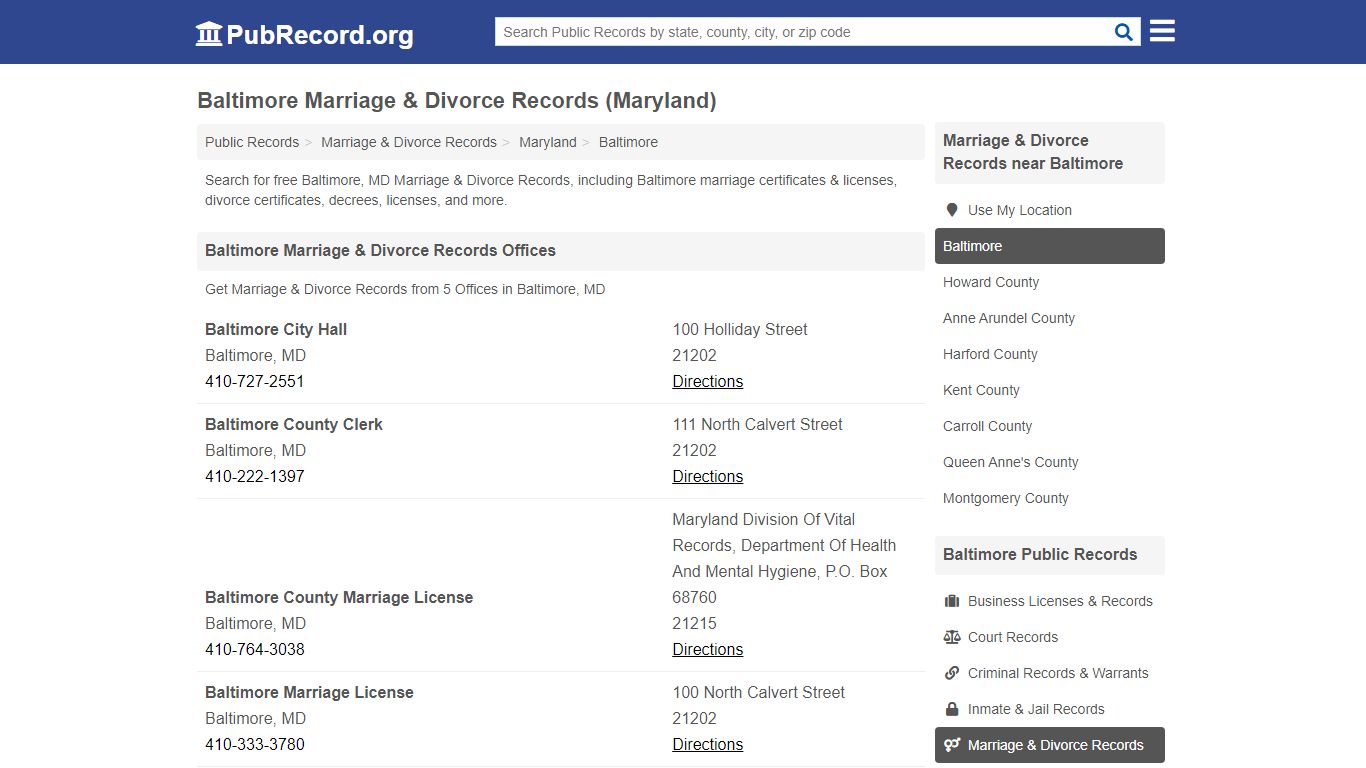
Task: Focus the public records search field
Action: click(x=803, y=32)
